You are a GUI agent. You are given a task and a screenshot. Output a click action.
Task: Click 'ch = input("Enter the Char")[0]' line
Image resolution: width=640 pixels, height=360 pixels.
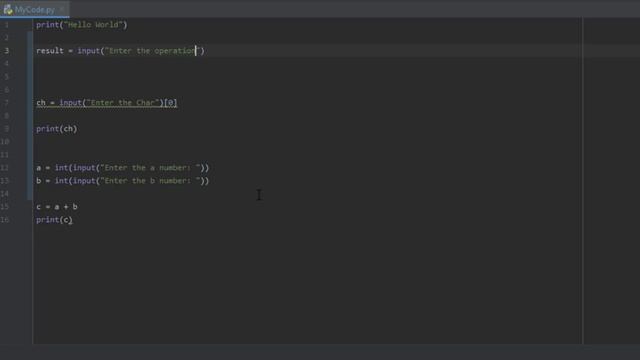click(107, 103)
